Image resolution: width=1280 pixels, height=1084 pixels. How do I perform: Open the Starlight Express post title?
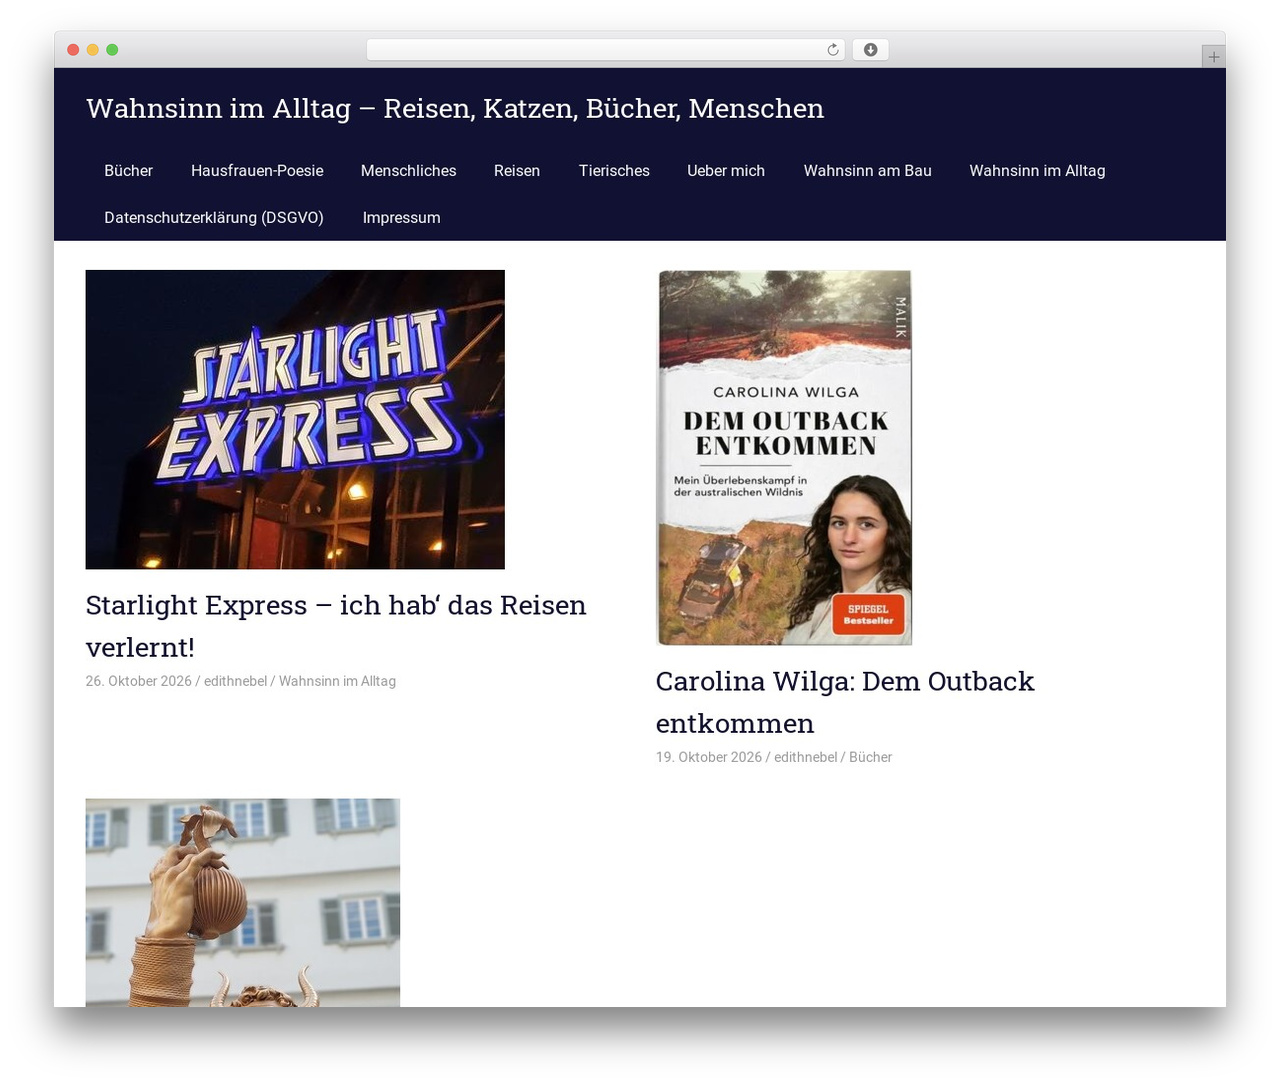click(x=336, y=626)
